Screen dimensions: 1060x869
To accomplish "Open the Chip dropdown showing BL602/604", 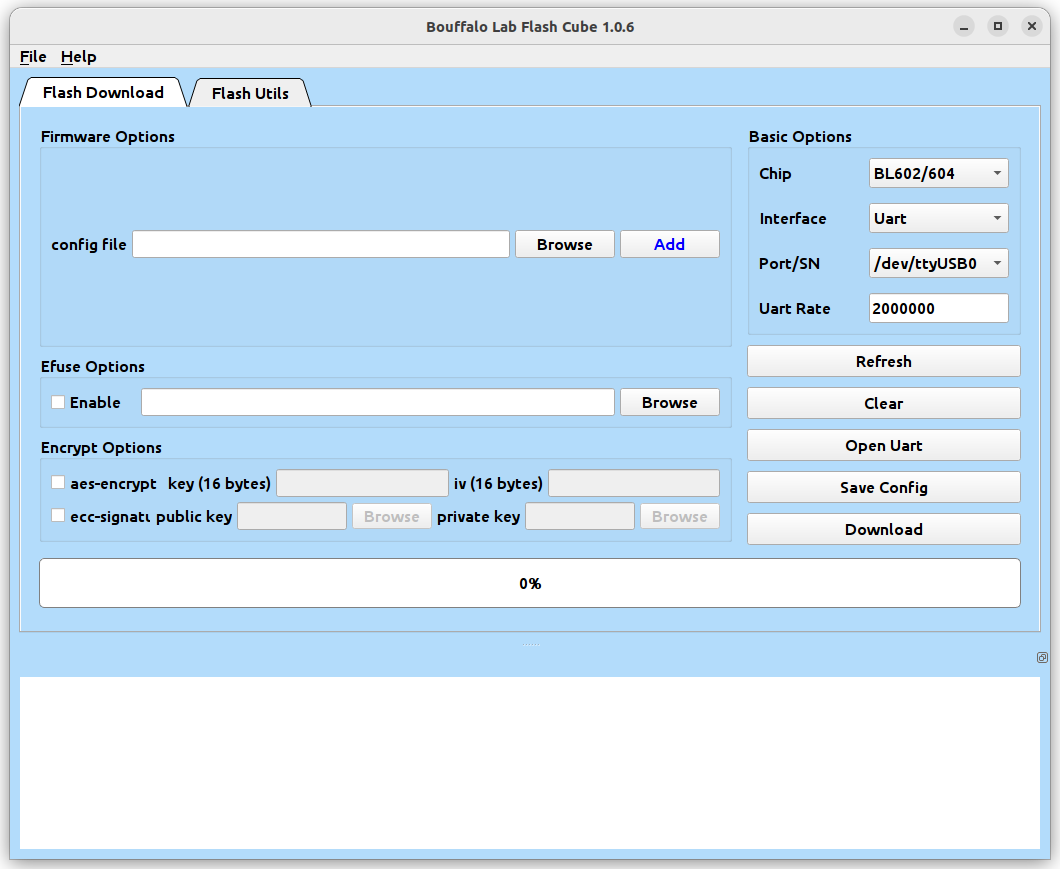I will point(938,173).
